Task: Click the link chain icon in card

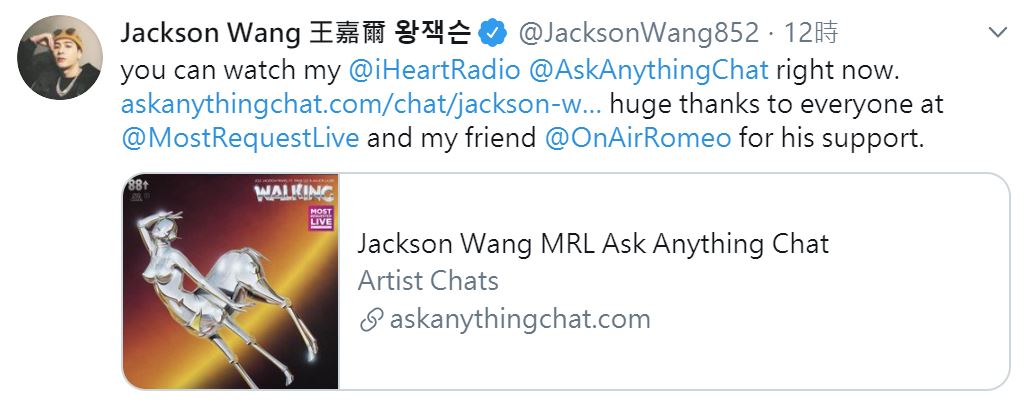Action: point(372,321)
